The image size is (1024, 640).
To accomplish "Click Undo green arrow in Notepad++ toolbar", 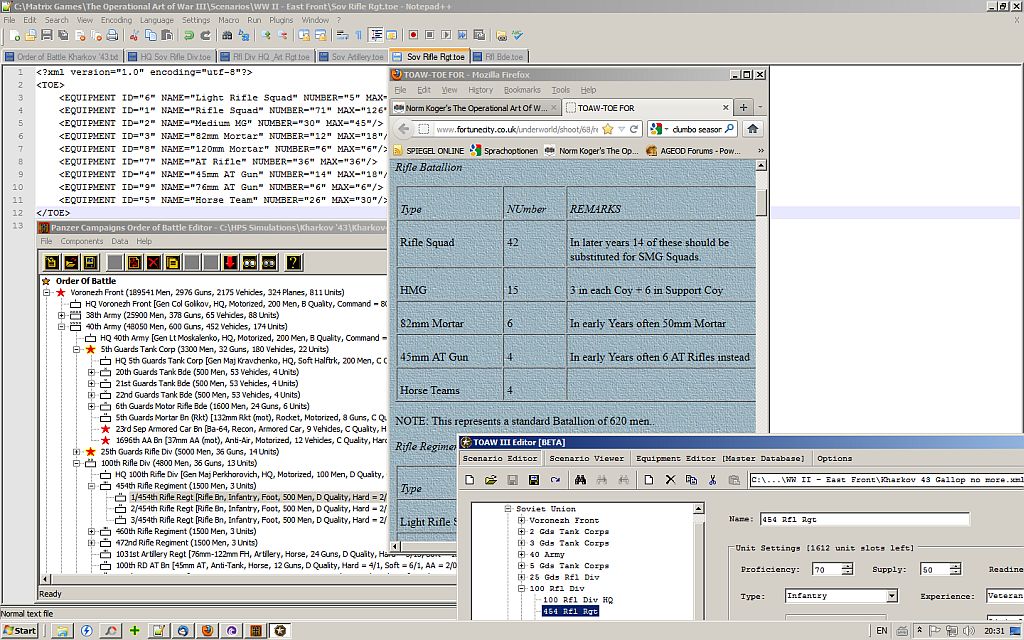I will (x=189, y=35).
